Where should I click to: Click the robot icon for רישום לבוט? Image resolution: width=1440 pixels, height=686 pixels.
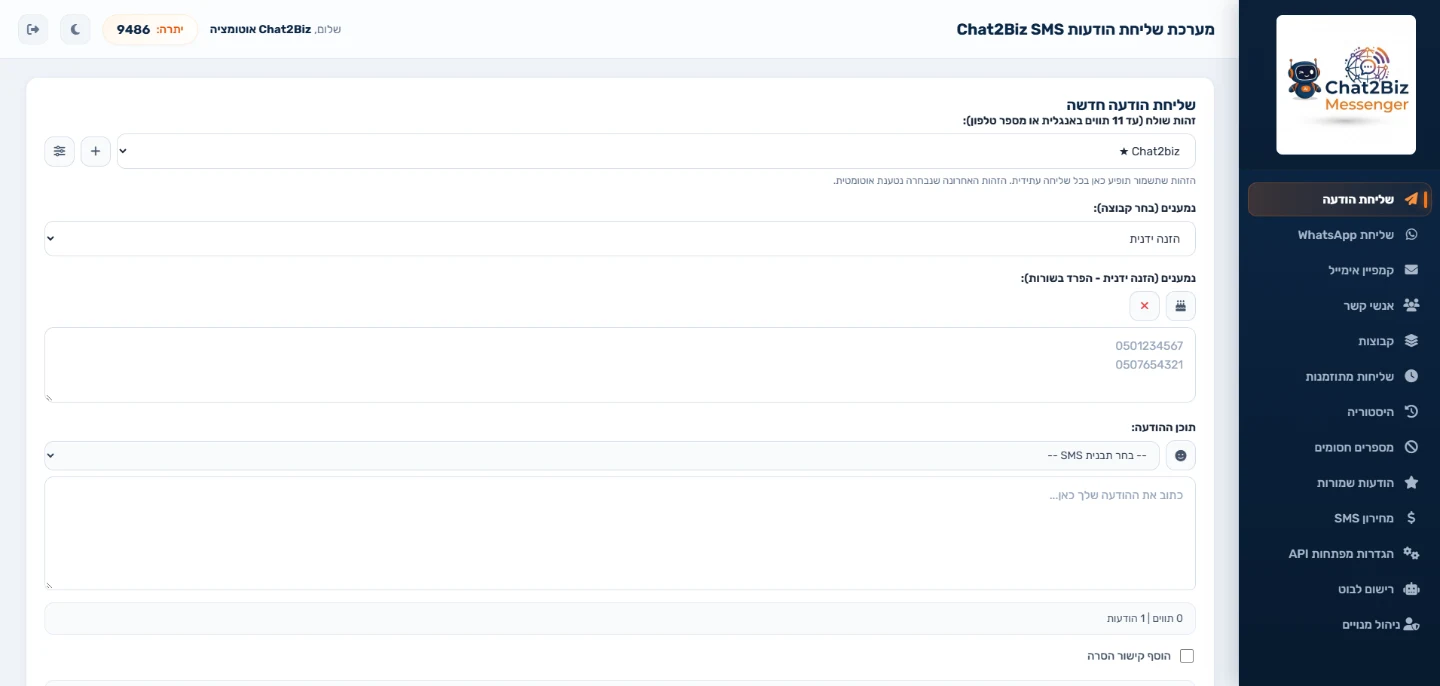[1411, 589]
